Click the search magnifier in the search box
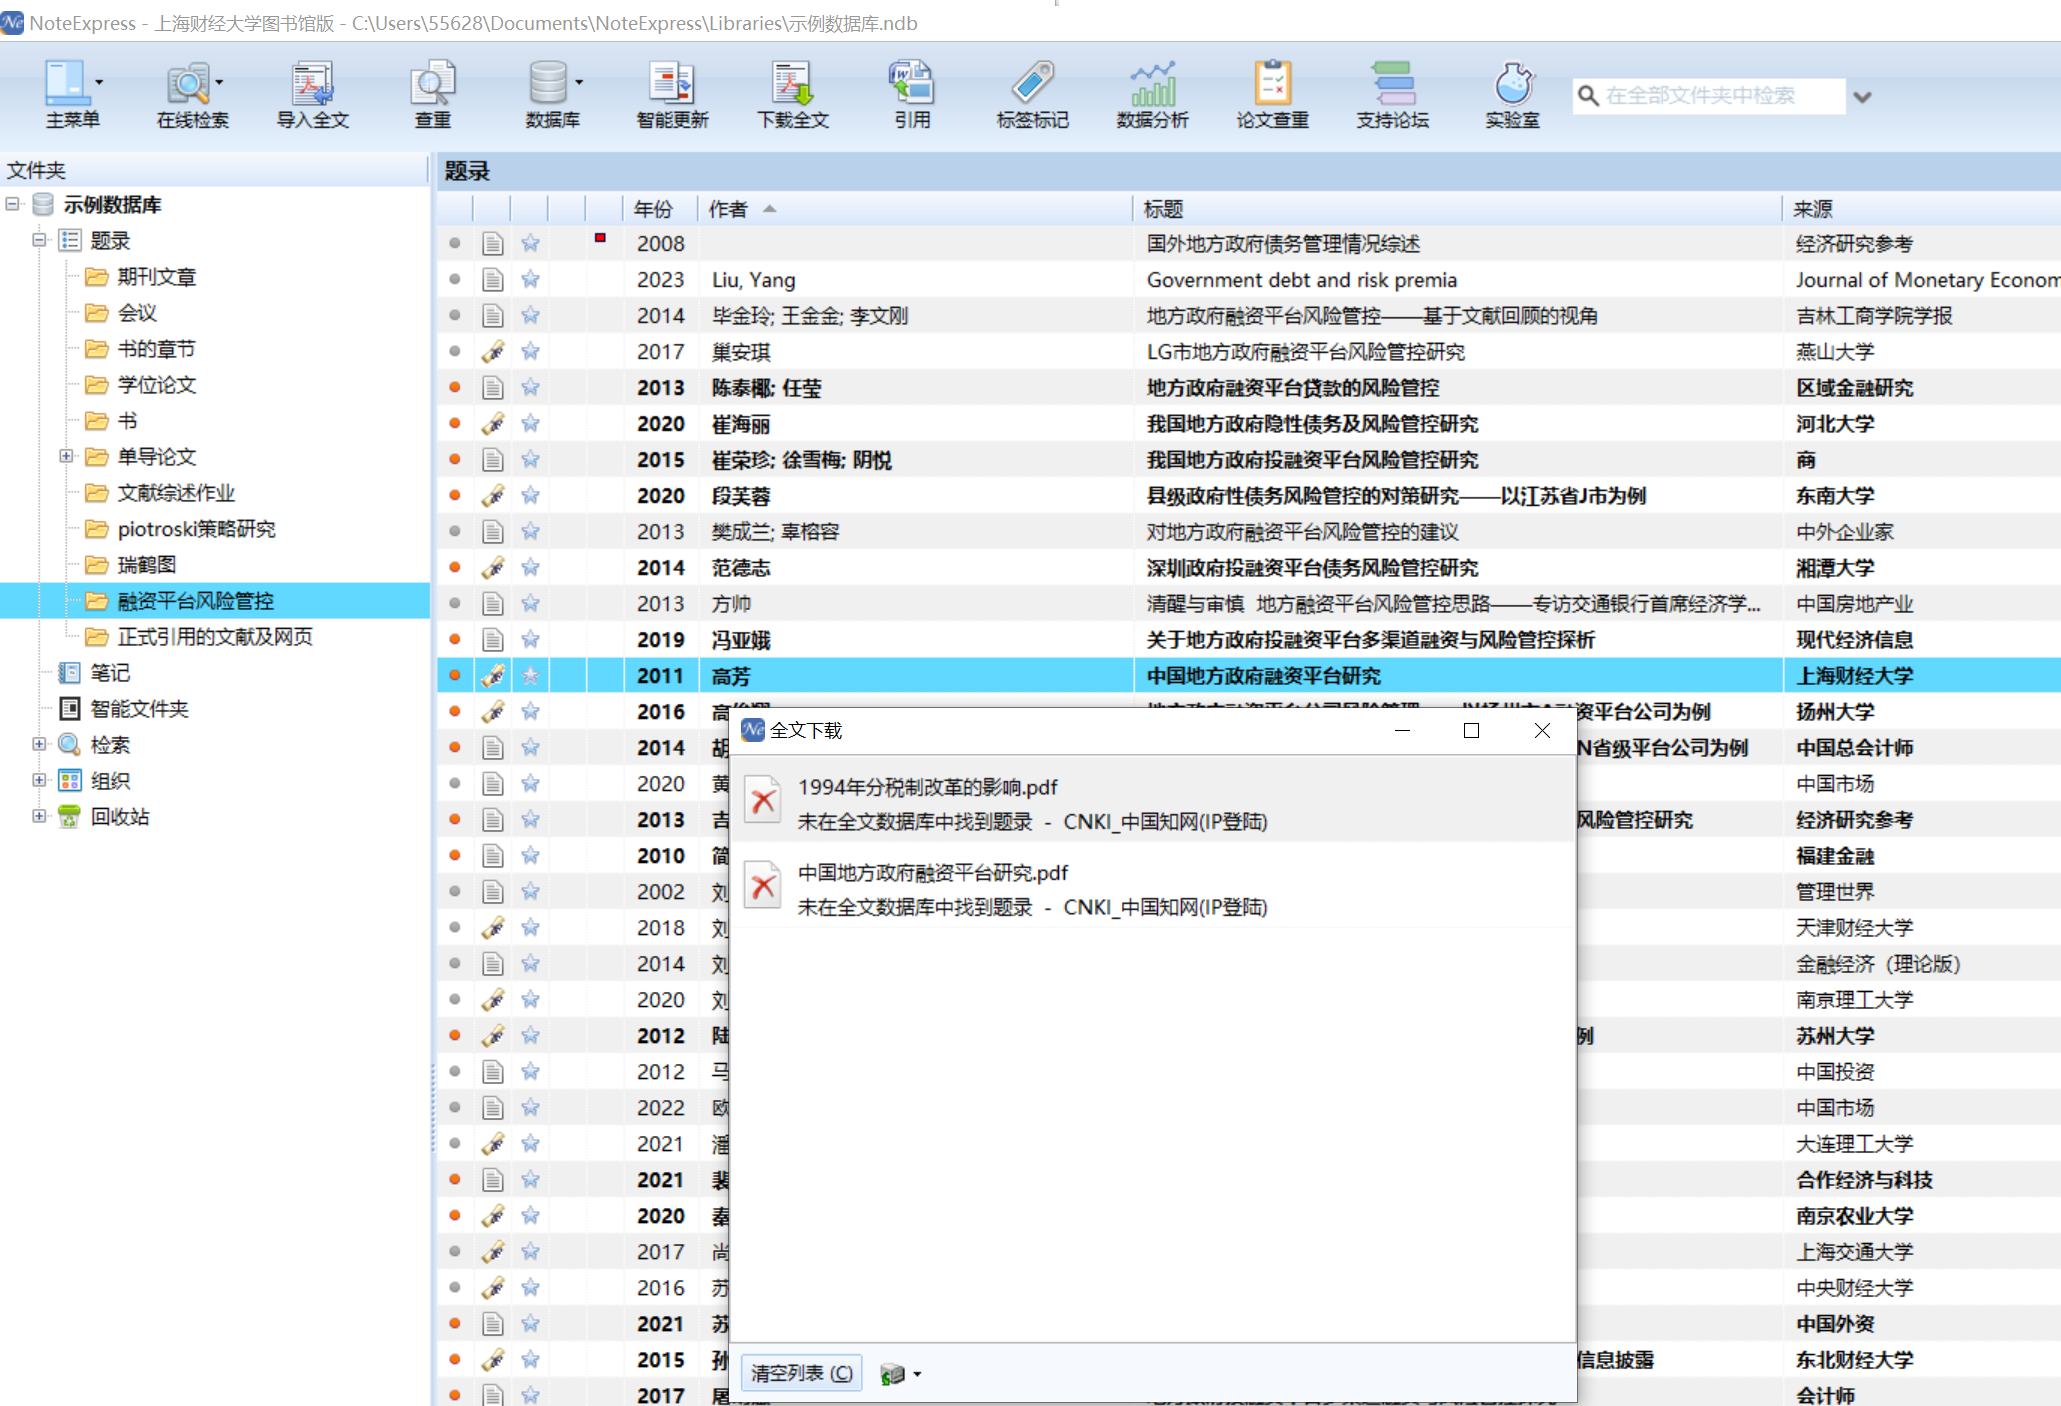The image size is (2061, 1406). tap(1588, 96)
